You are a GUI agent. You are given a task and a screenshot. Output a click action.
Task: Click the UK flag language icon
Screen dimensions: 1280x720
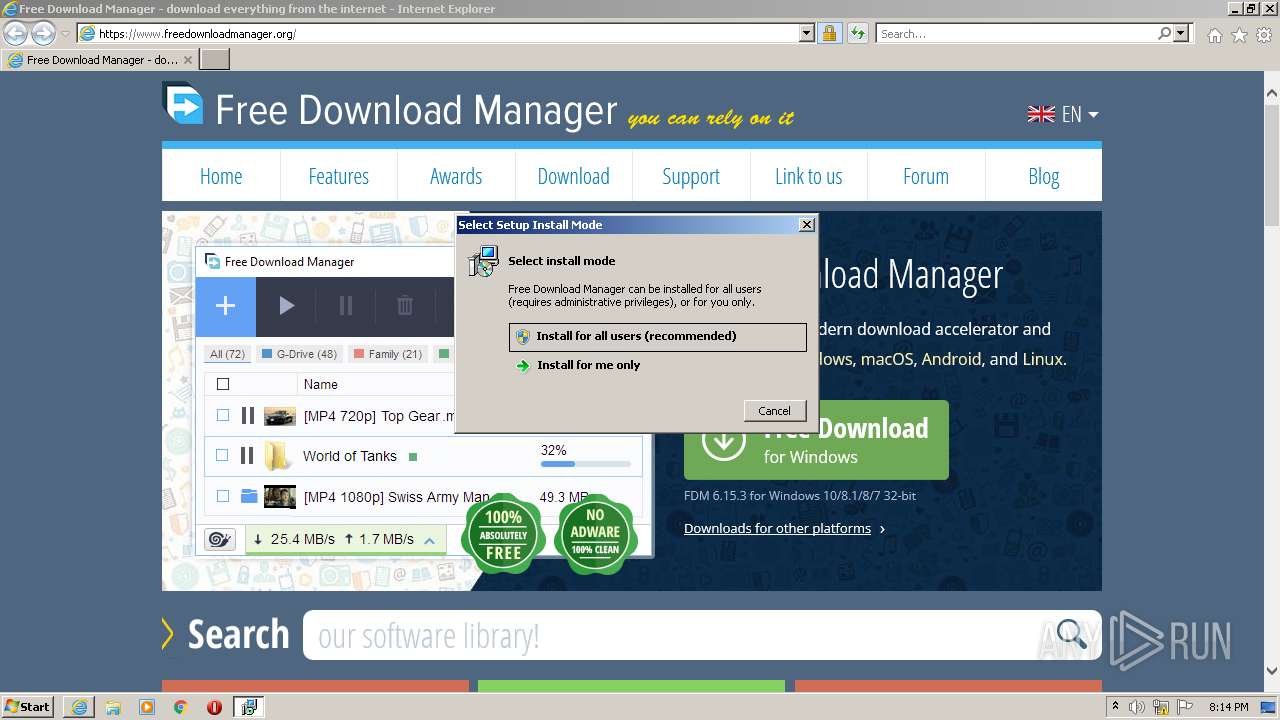(1041, 114)
